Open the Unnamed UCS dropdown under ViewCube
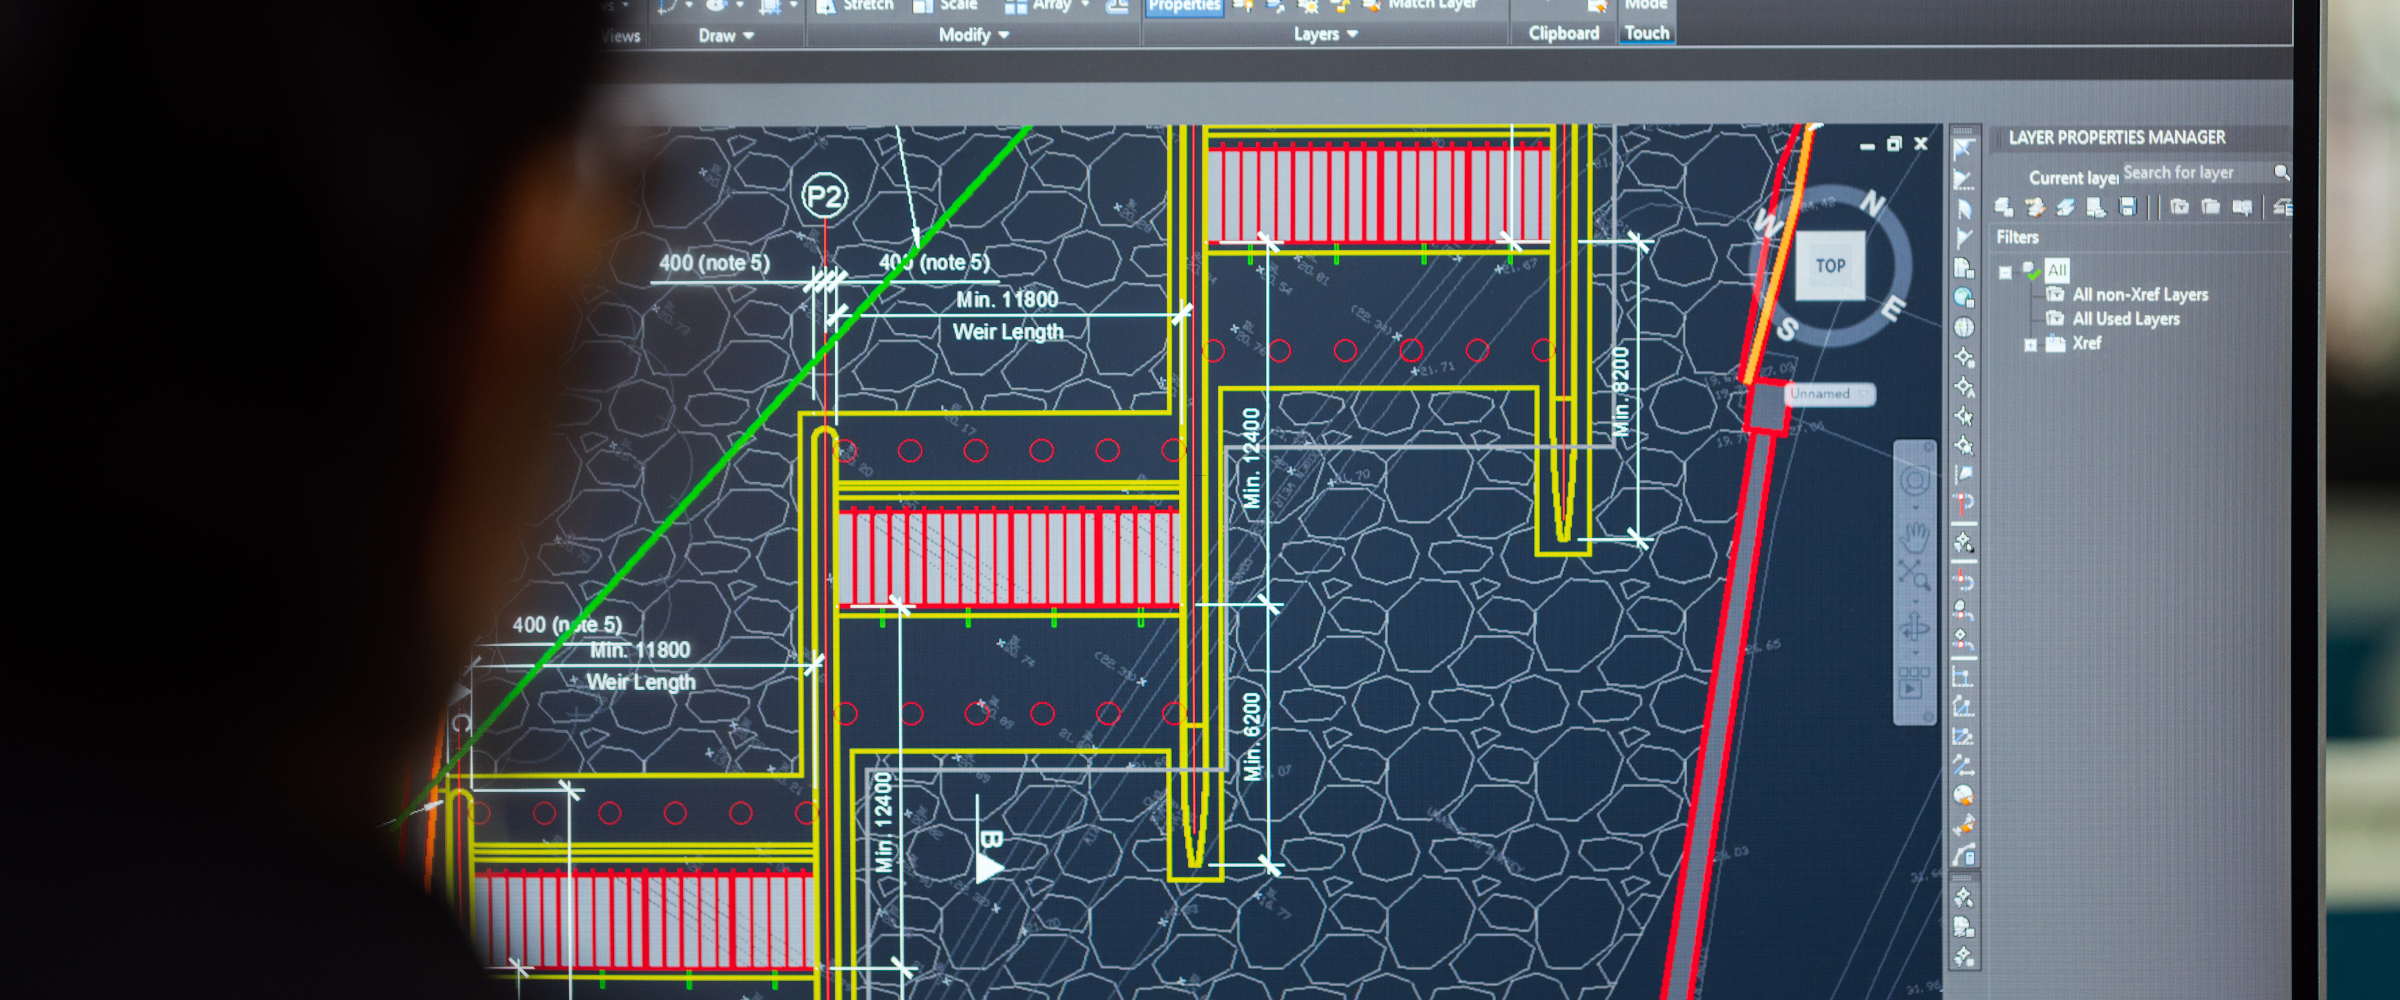Image resolution: width=2400 pixels, height=1000 pixels. pos(1862,394)
